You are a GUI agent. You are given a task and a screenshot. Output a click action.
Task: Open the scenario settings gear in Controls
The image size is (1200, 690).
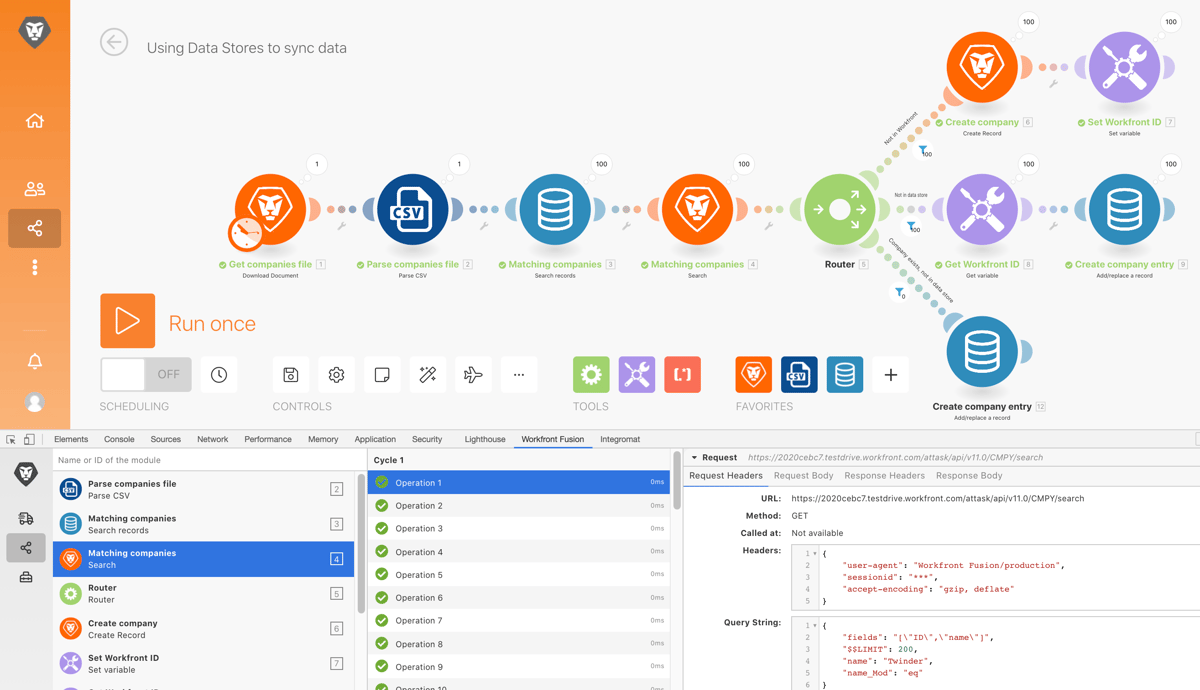[x=336, y=373]
